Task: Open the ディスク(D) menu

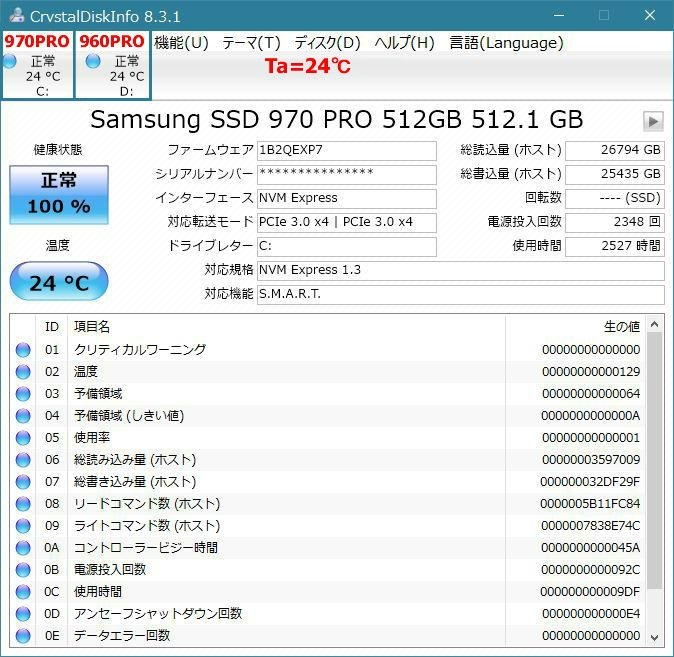Action: click(327, 43)
